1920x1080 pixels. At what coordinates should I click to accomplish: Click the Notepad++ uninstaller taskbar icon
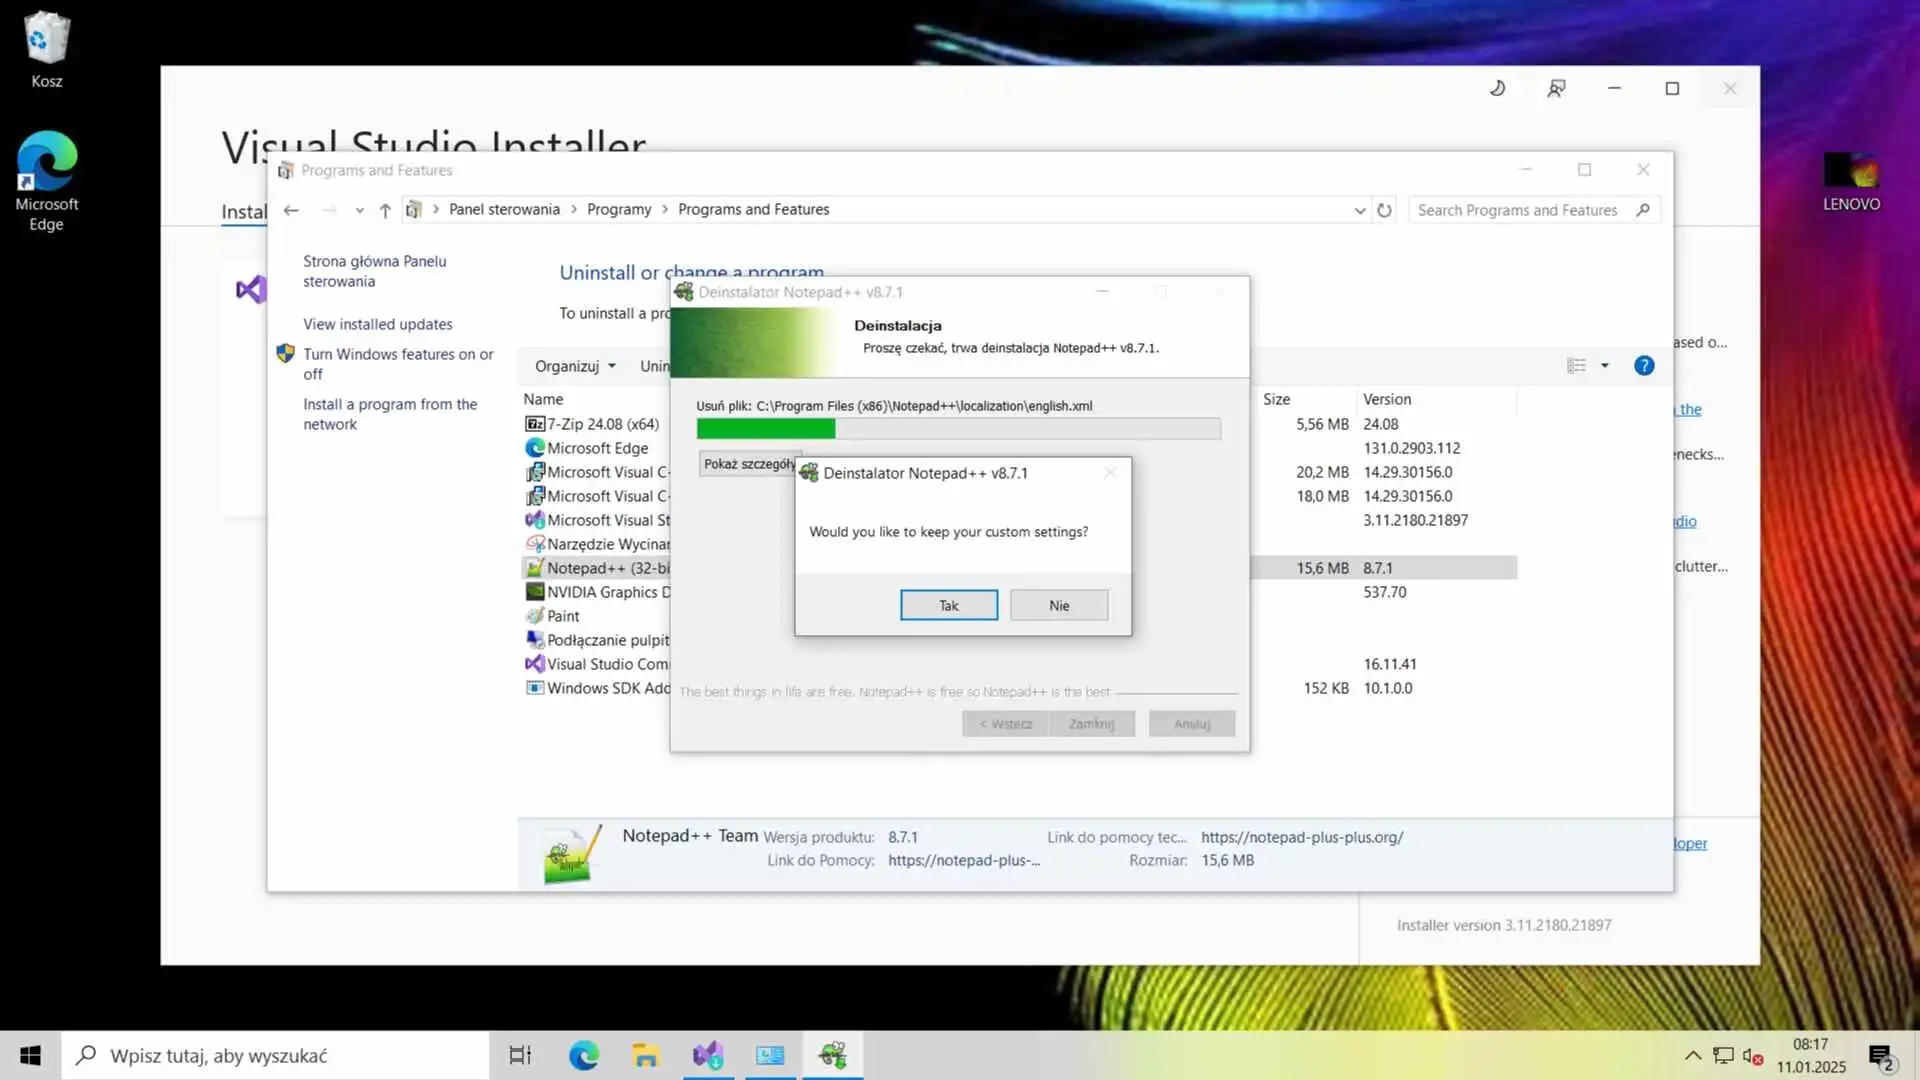tap(832, 1055)
